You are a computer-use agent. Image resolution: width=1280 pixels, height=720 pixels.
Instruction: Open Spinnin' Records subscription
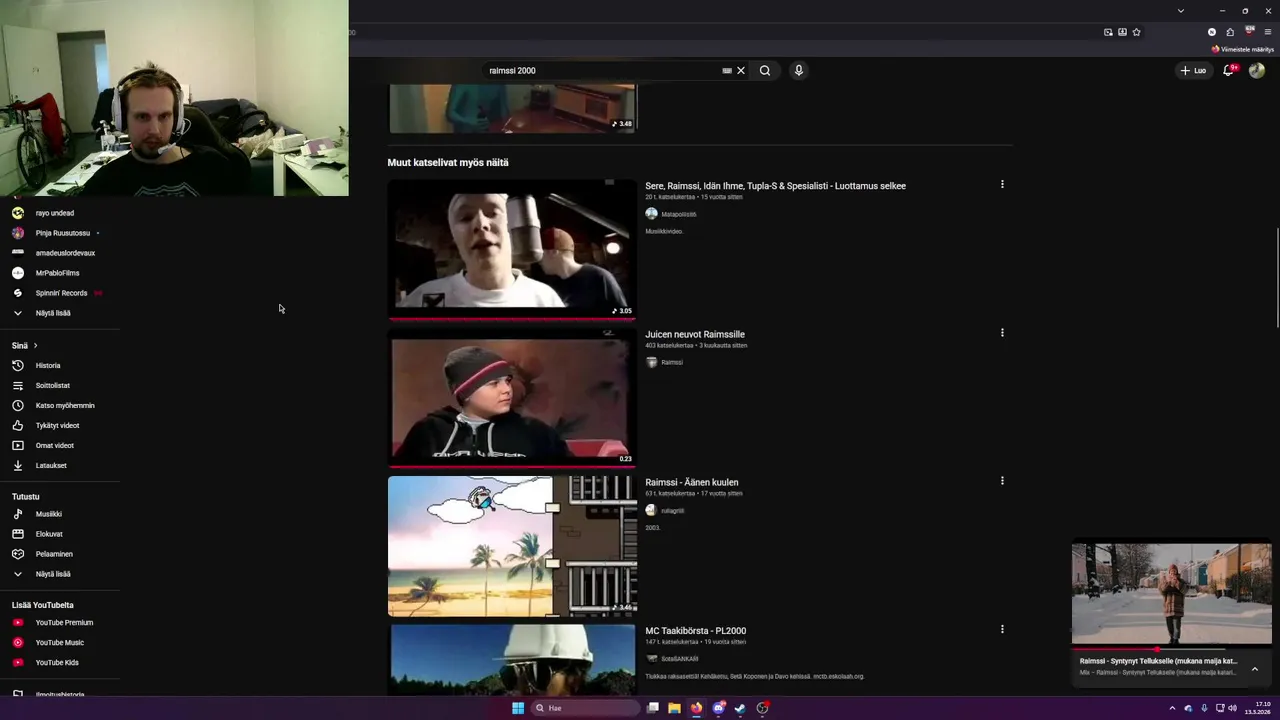60,293
